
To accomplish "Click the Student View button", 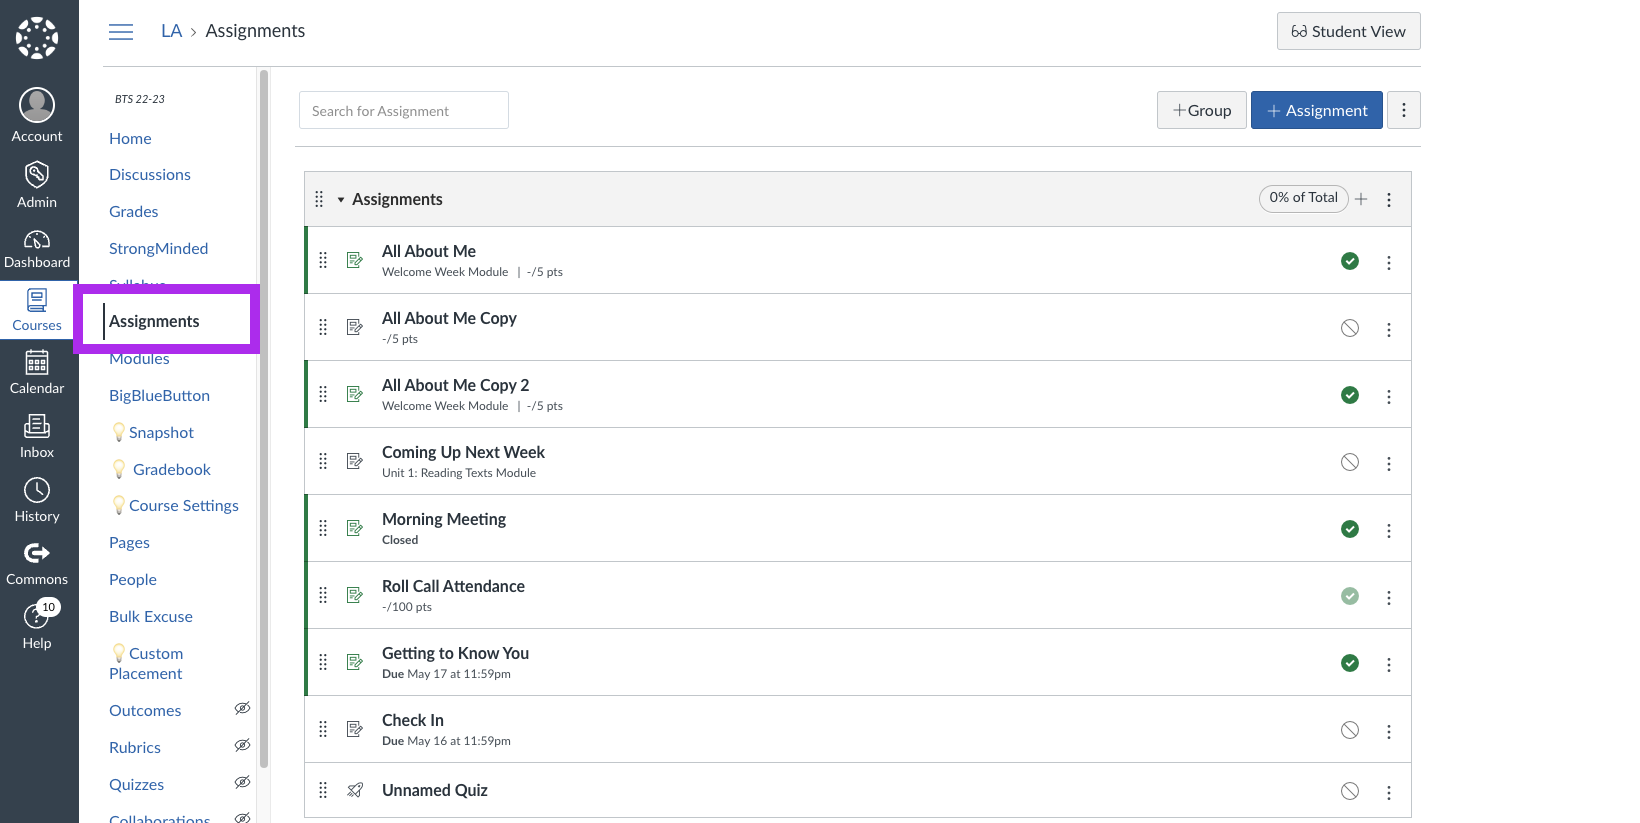I will pyautogui.click(x=1348, y=31).
